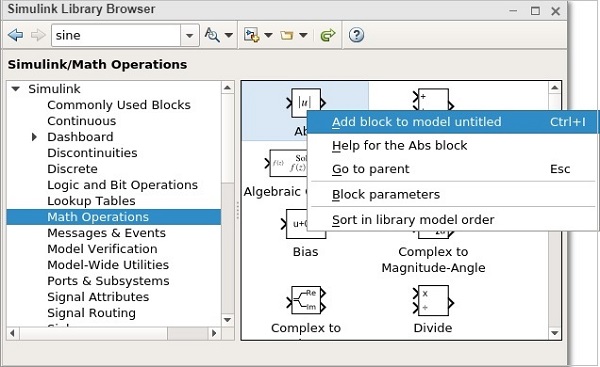Click the Forward navigation arrow
The width and height of the screenshot is (600, 367).
38,35
